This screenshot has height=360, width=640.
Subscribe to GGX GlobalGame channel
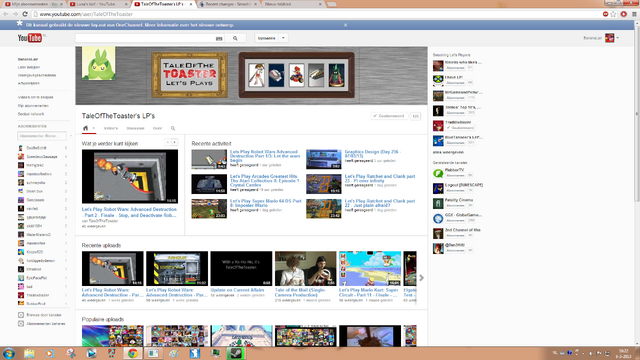(x=455, y=220)
